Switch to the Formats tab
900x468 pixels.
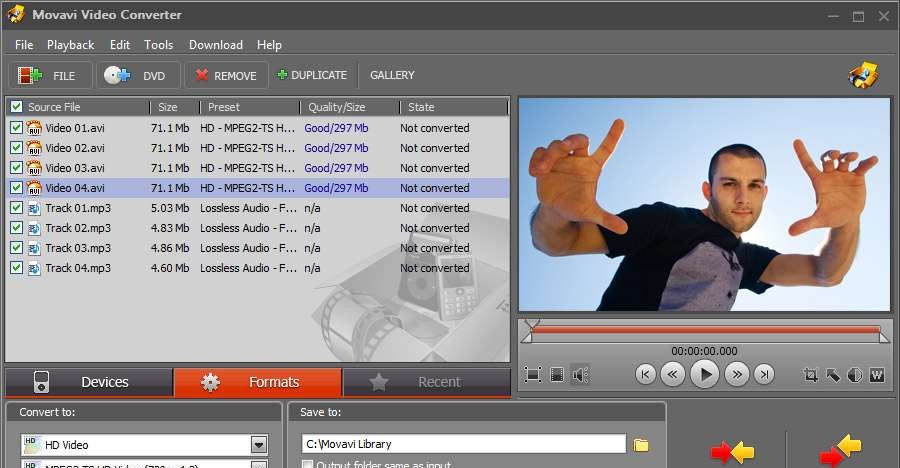[x=258, y=382]
